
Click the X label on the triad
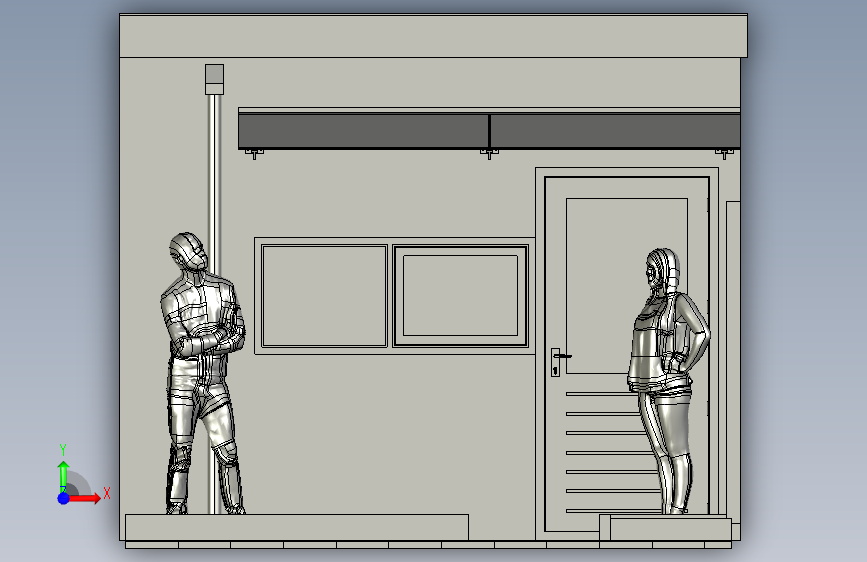[107, 493]
